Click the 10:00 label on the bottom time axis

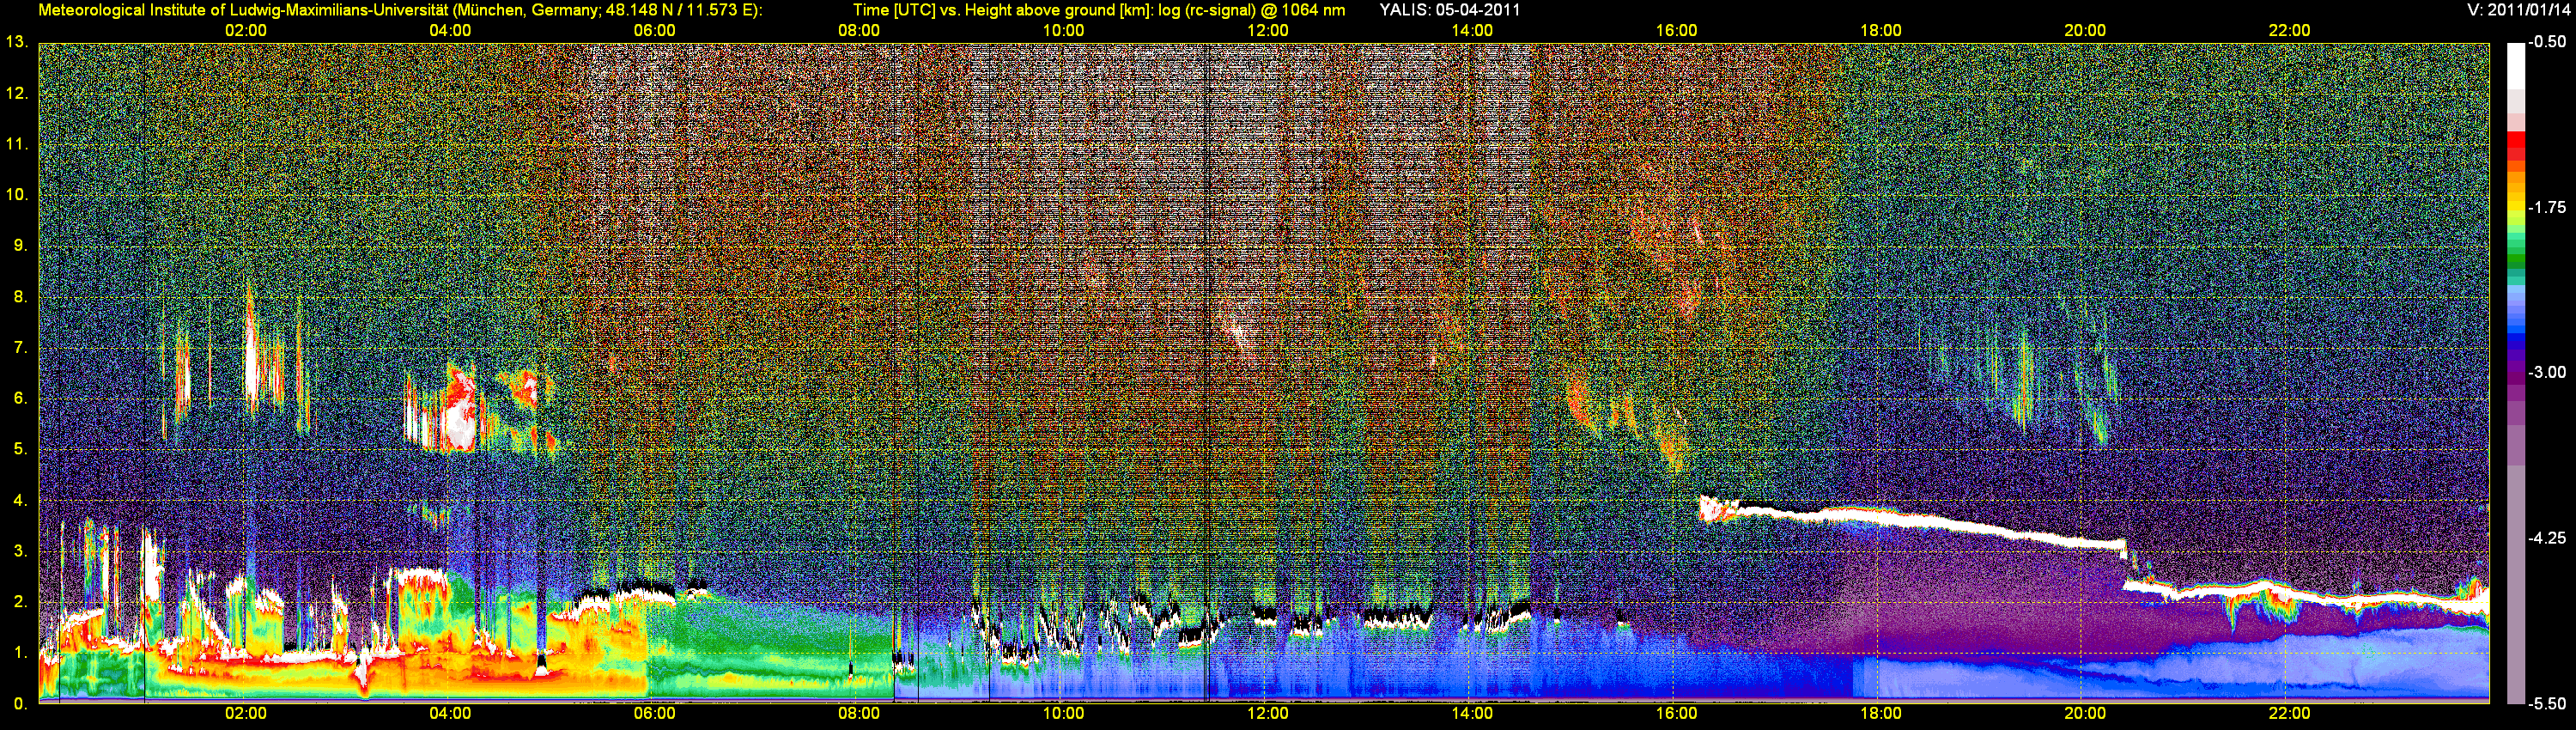click(x=1063, y=713)
